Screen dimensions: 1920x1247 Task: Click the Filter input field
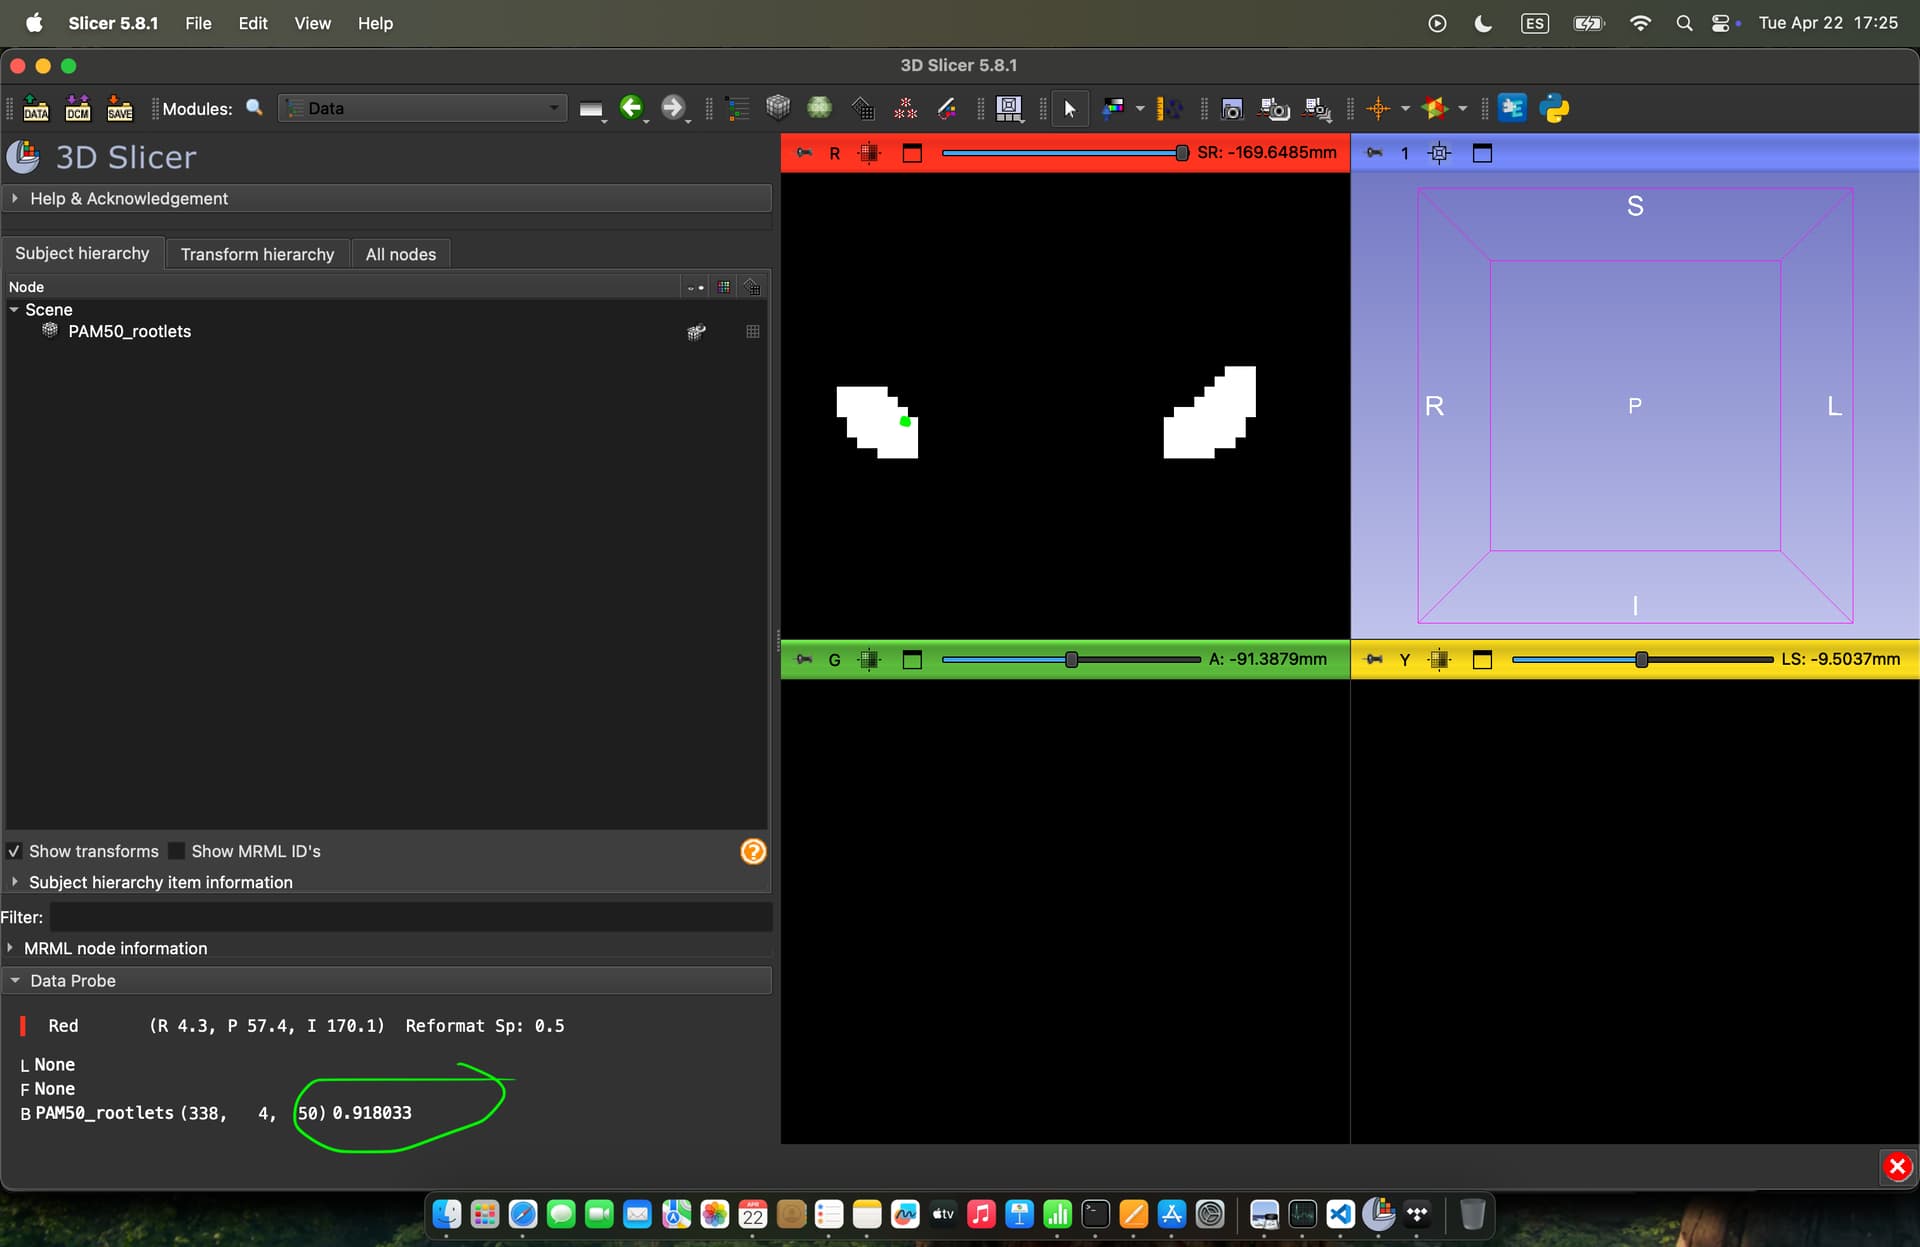(411, 917)
